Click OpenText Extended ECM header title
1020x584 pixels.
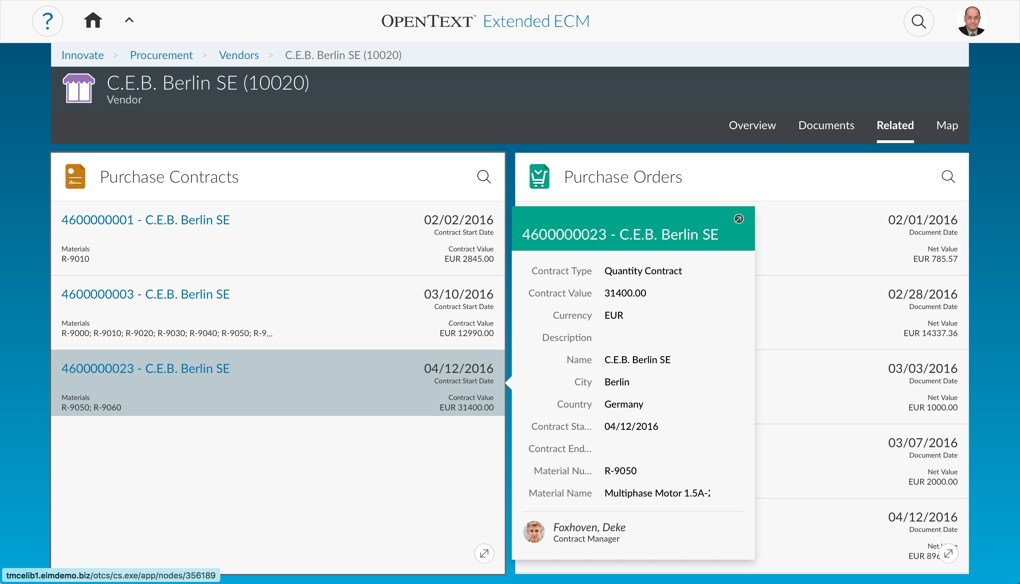[x=485, y=21]
